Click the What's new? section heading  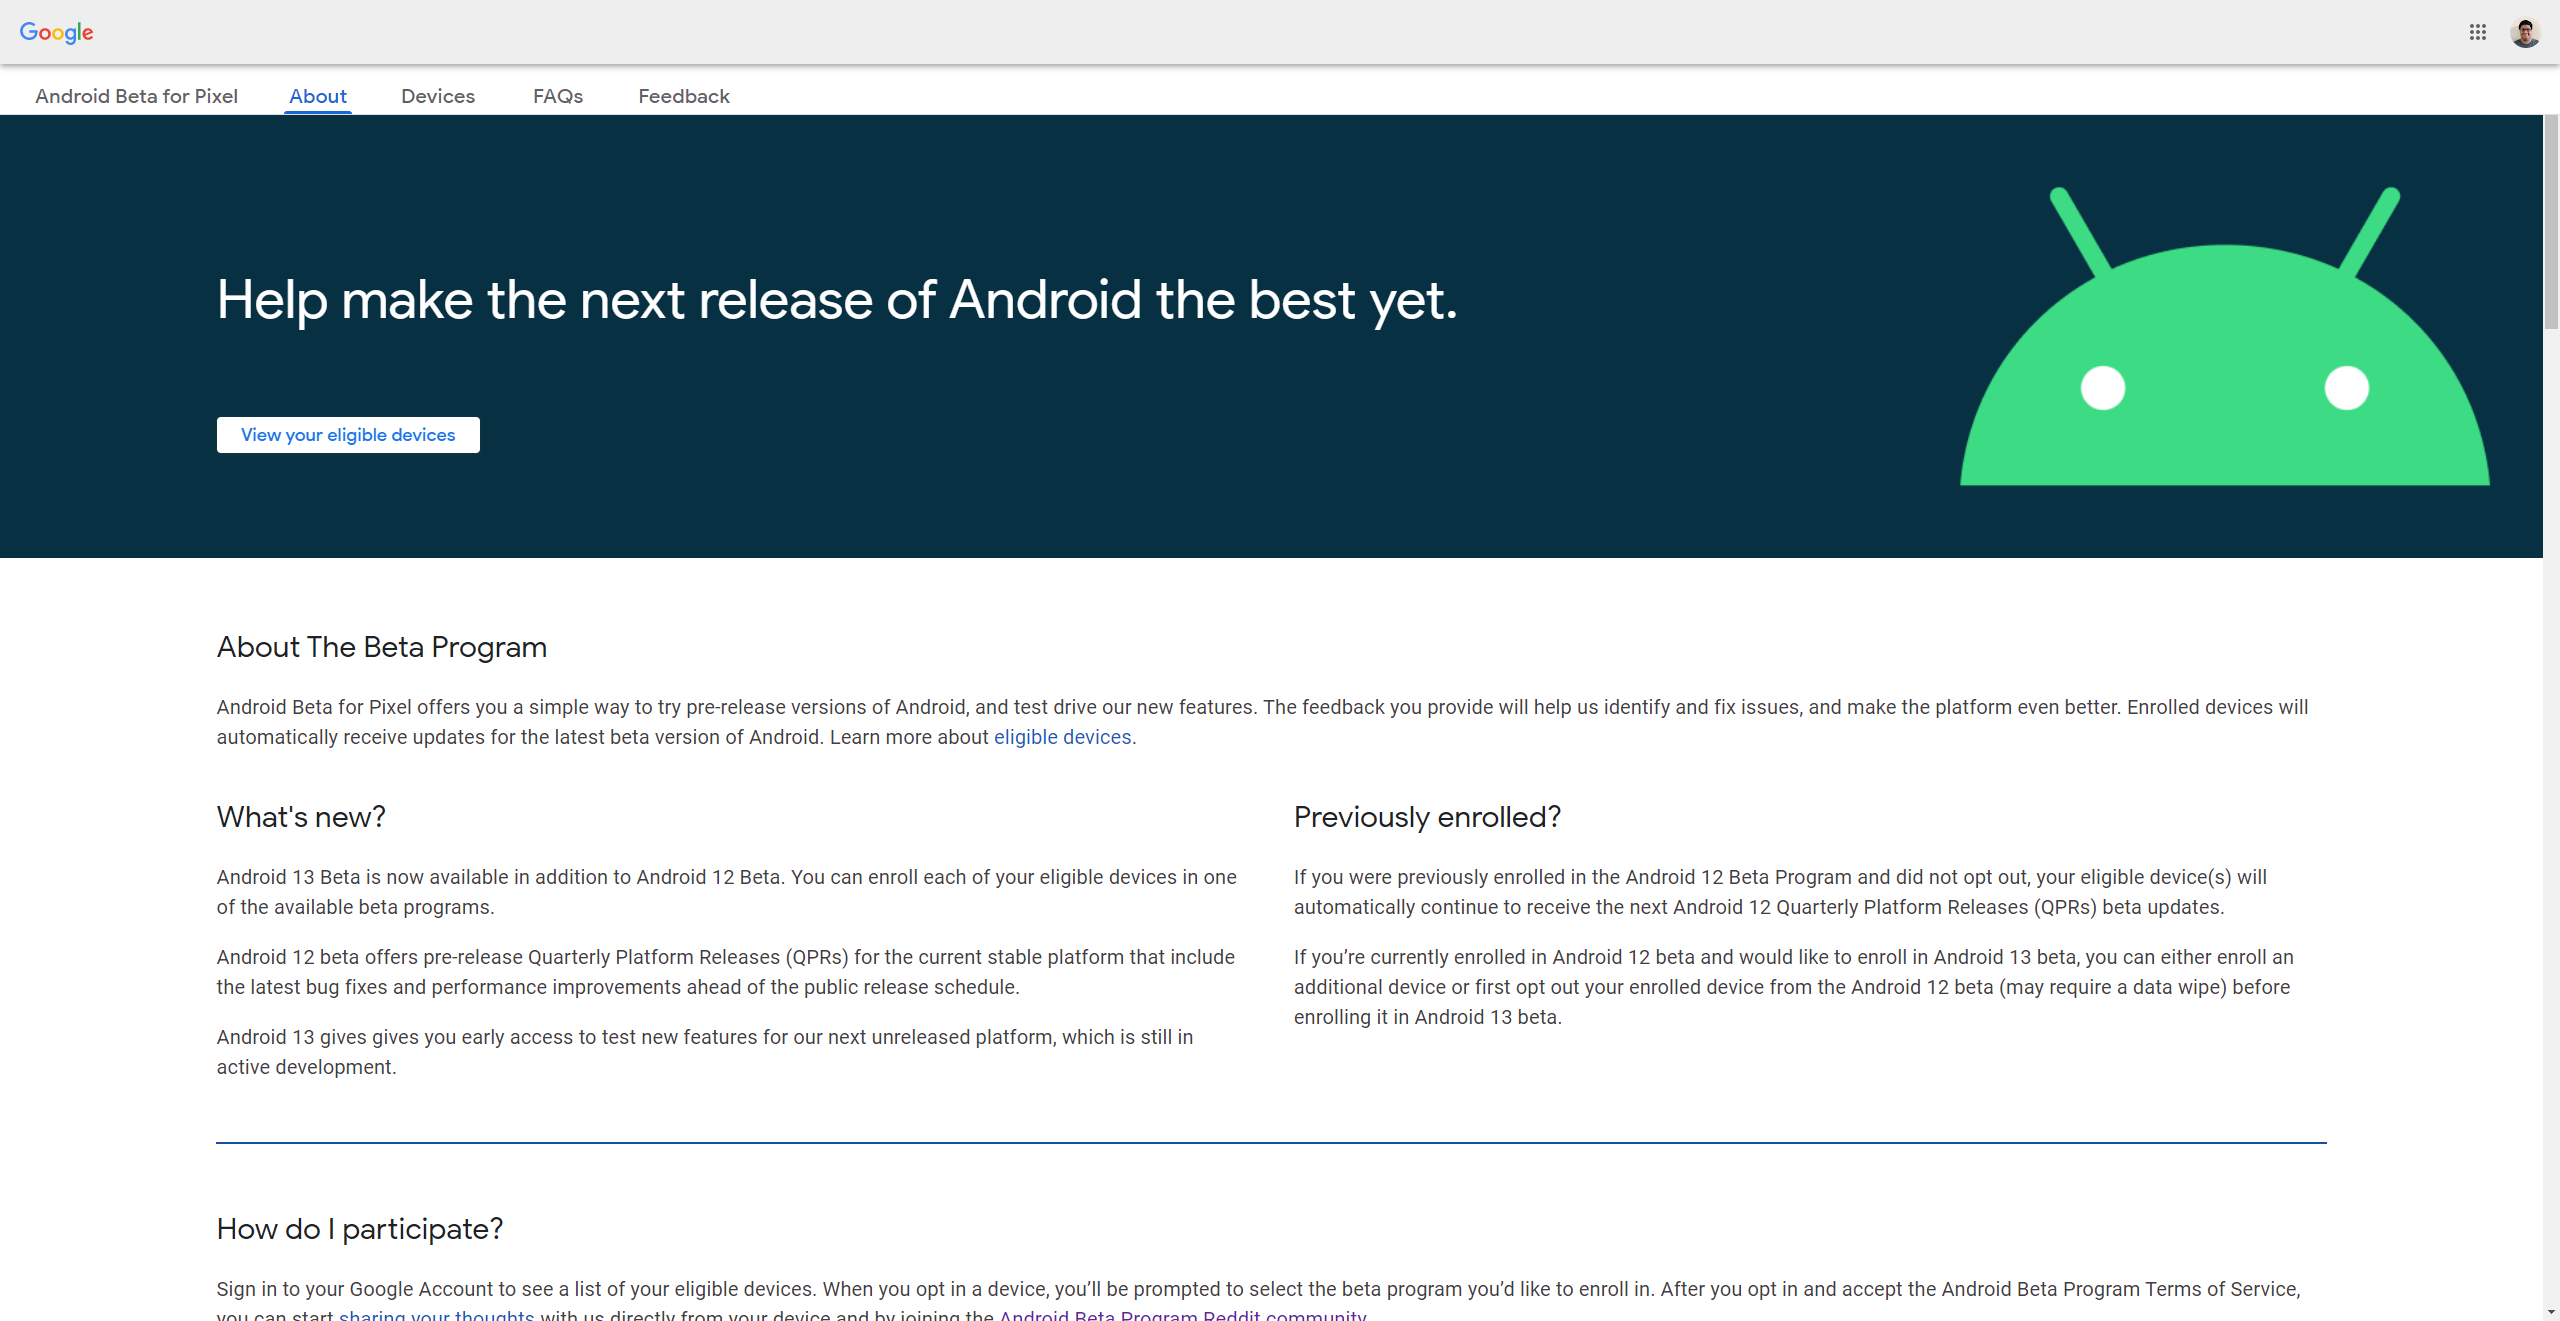coord(300,817)
